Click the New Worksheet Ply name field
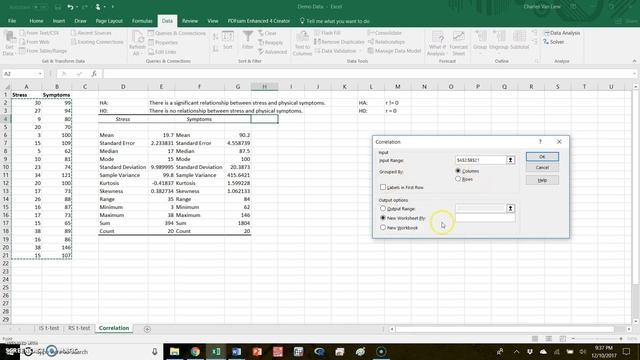This screenshot has height=360, width=640. [x=485, y=218]
